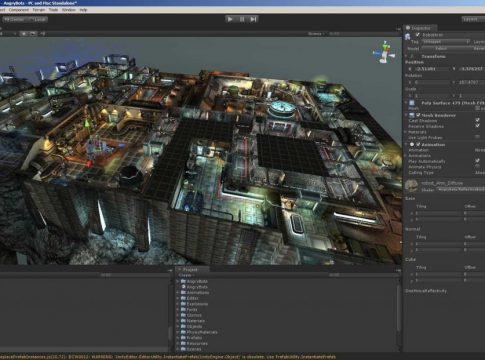Click the game object icon in the Inspector
Screen dimensions: 485x360
coord(408,36)
